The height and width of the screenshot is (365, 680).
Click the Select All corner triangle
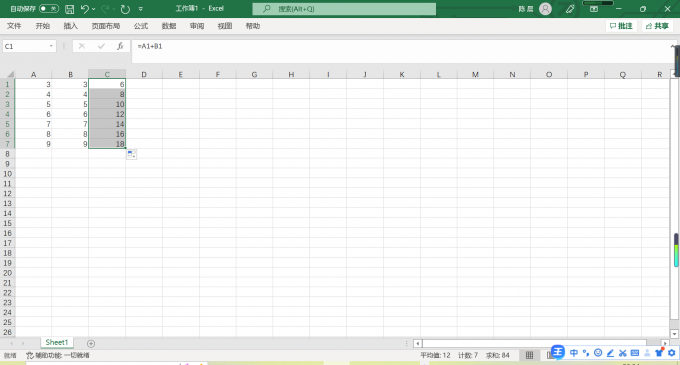click(x=10, y=74)
